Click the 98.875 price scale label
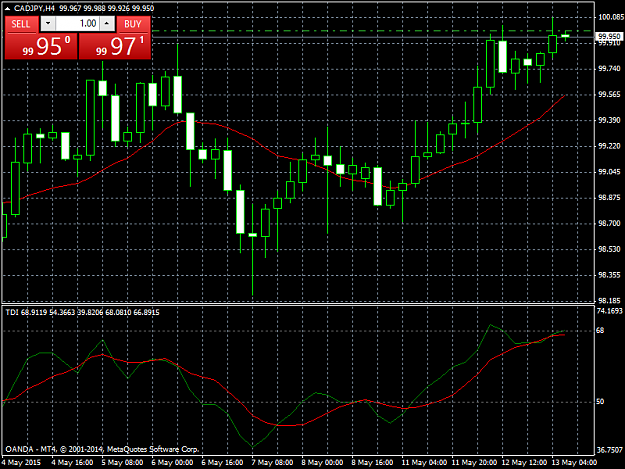 tap(609, 198)
